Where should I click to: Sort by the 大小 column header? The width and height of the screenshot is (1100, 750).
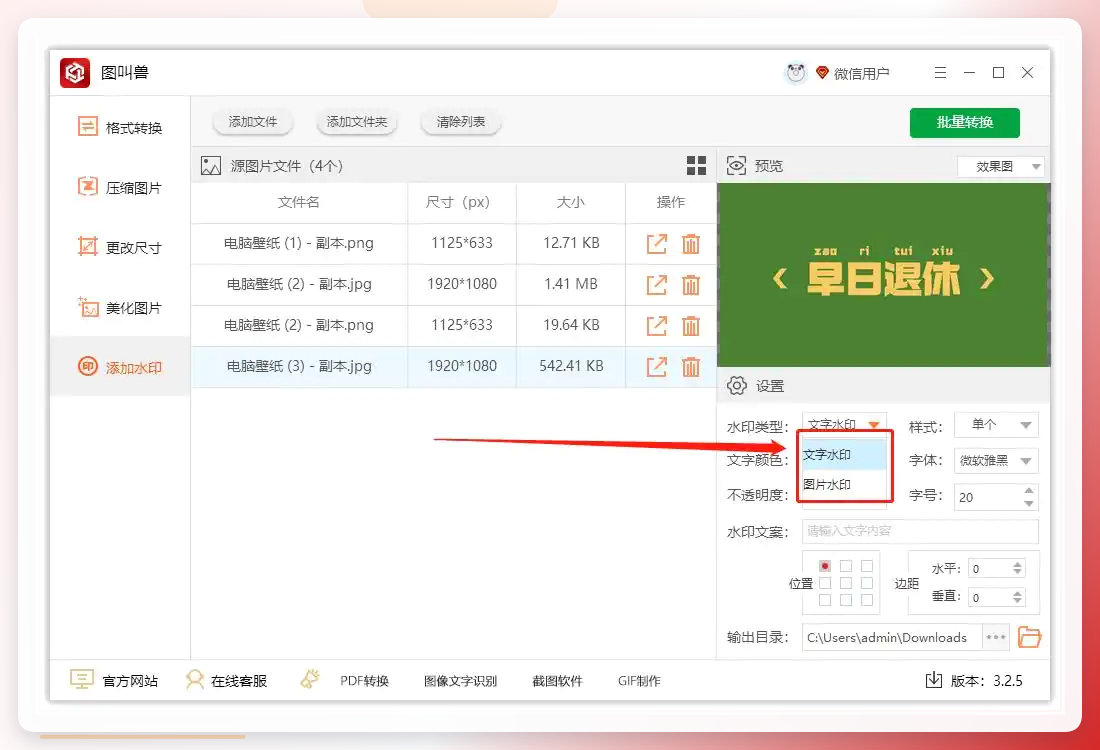pyautogui.click(x=570, y=202)
